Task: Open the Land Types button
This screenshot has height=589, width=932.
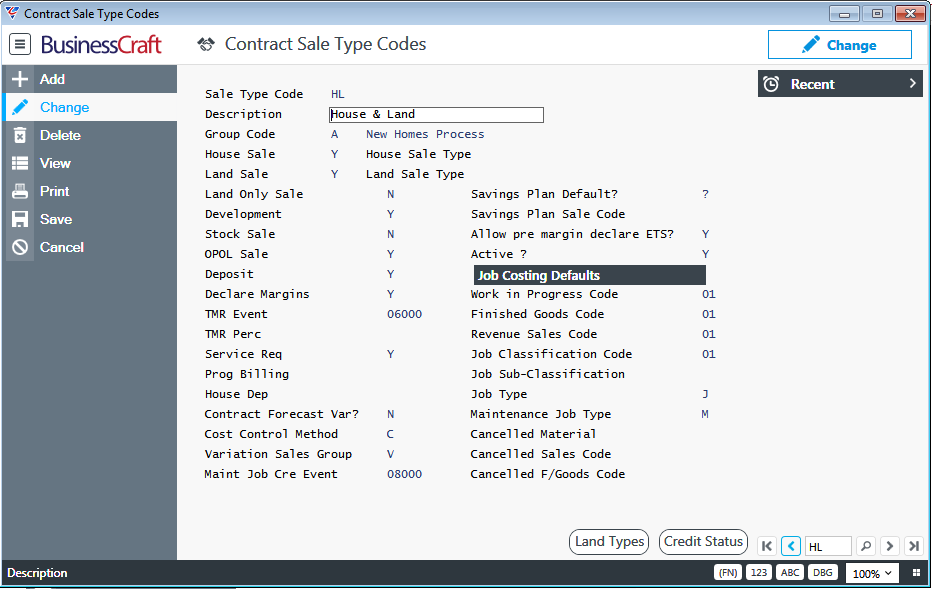Action: (609, 542)
